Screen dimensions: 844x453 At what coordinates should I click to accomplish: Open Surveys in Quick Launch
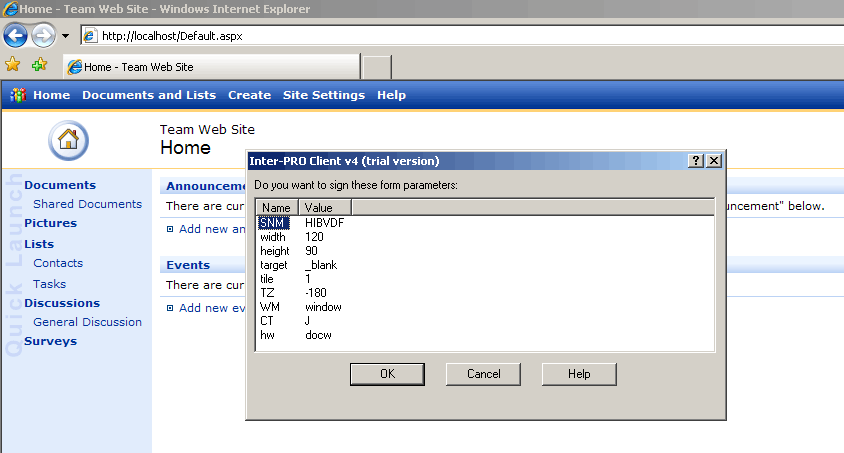(50, 341)
